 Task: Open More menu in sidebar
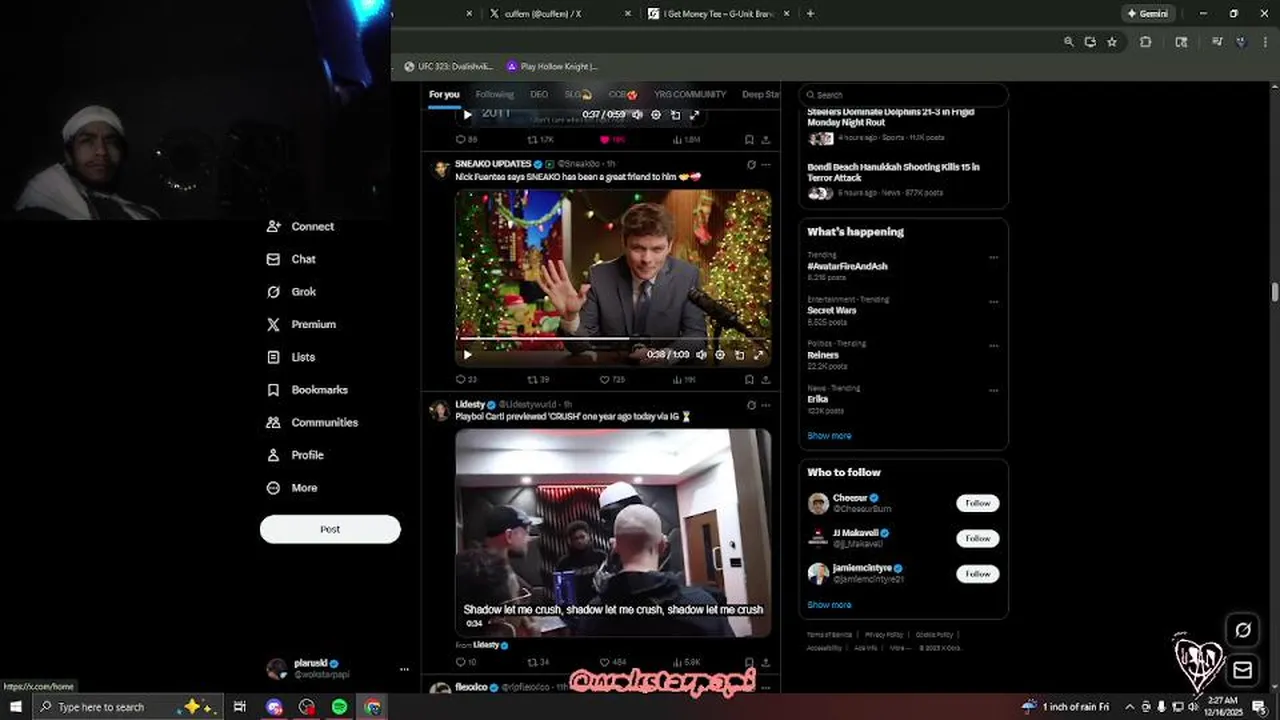pyautogui.click(x=291, y=488)
